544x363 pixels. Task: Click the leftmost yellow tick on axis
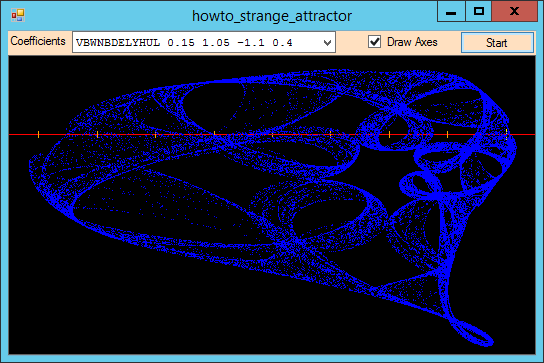[x=39, y=134]
